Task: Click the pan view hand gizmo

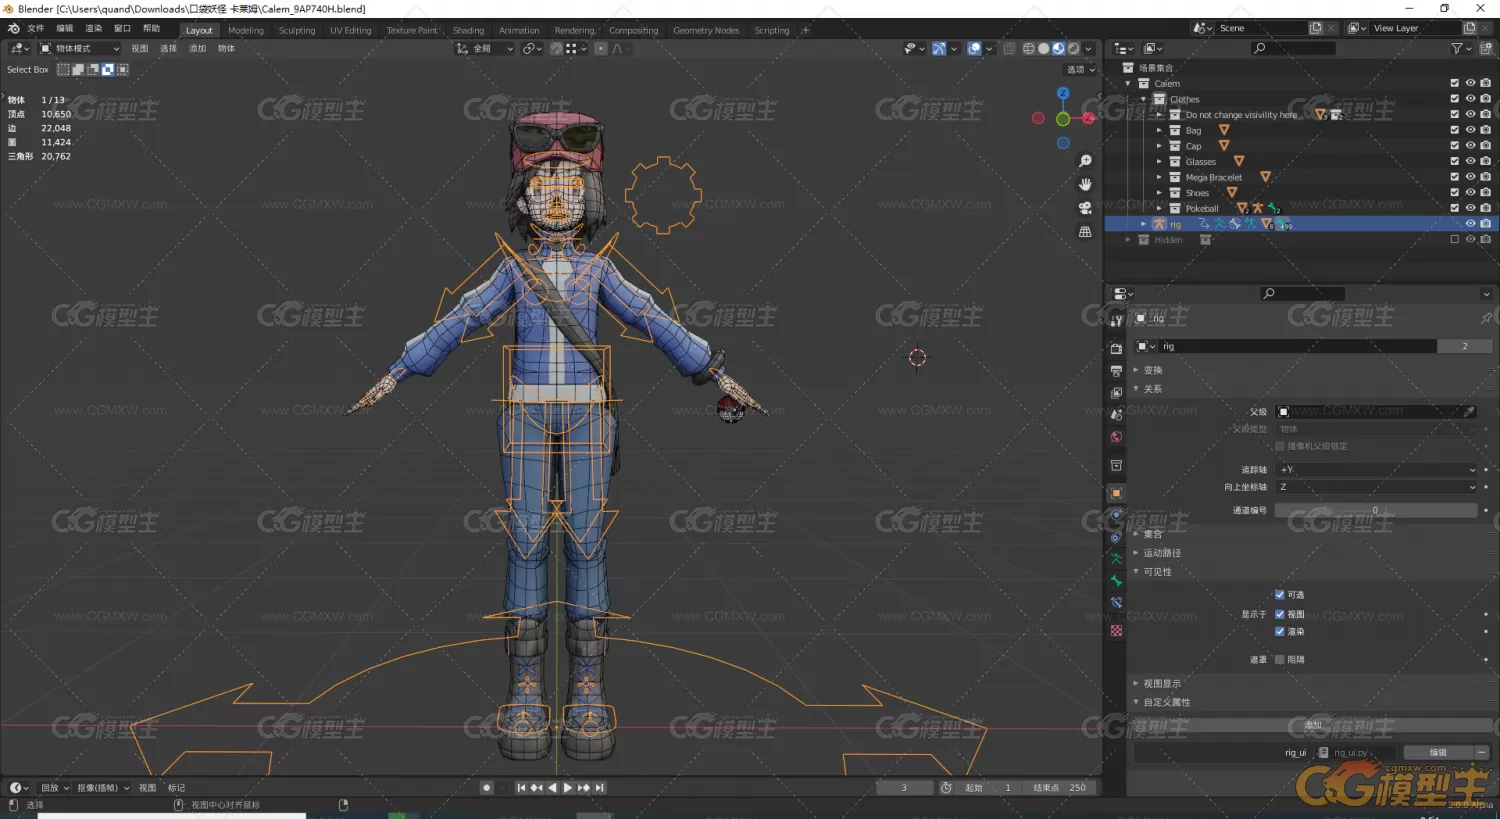Action: [1085, 185]
